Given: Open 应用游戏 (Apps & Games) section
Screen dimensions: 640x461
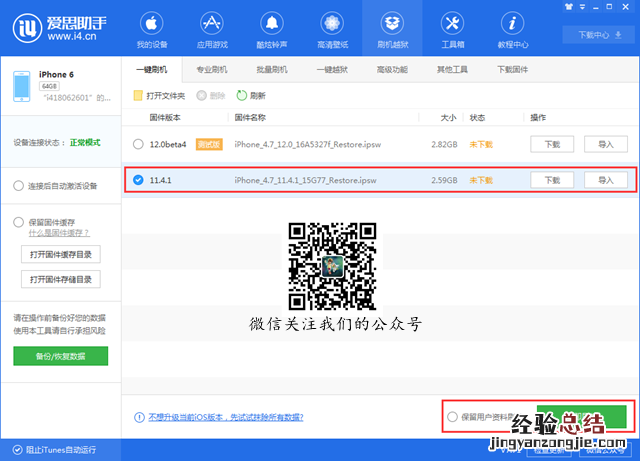Looking at the screenshot, I should click(212, 30).
